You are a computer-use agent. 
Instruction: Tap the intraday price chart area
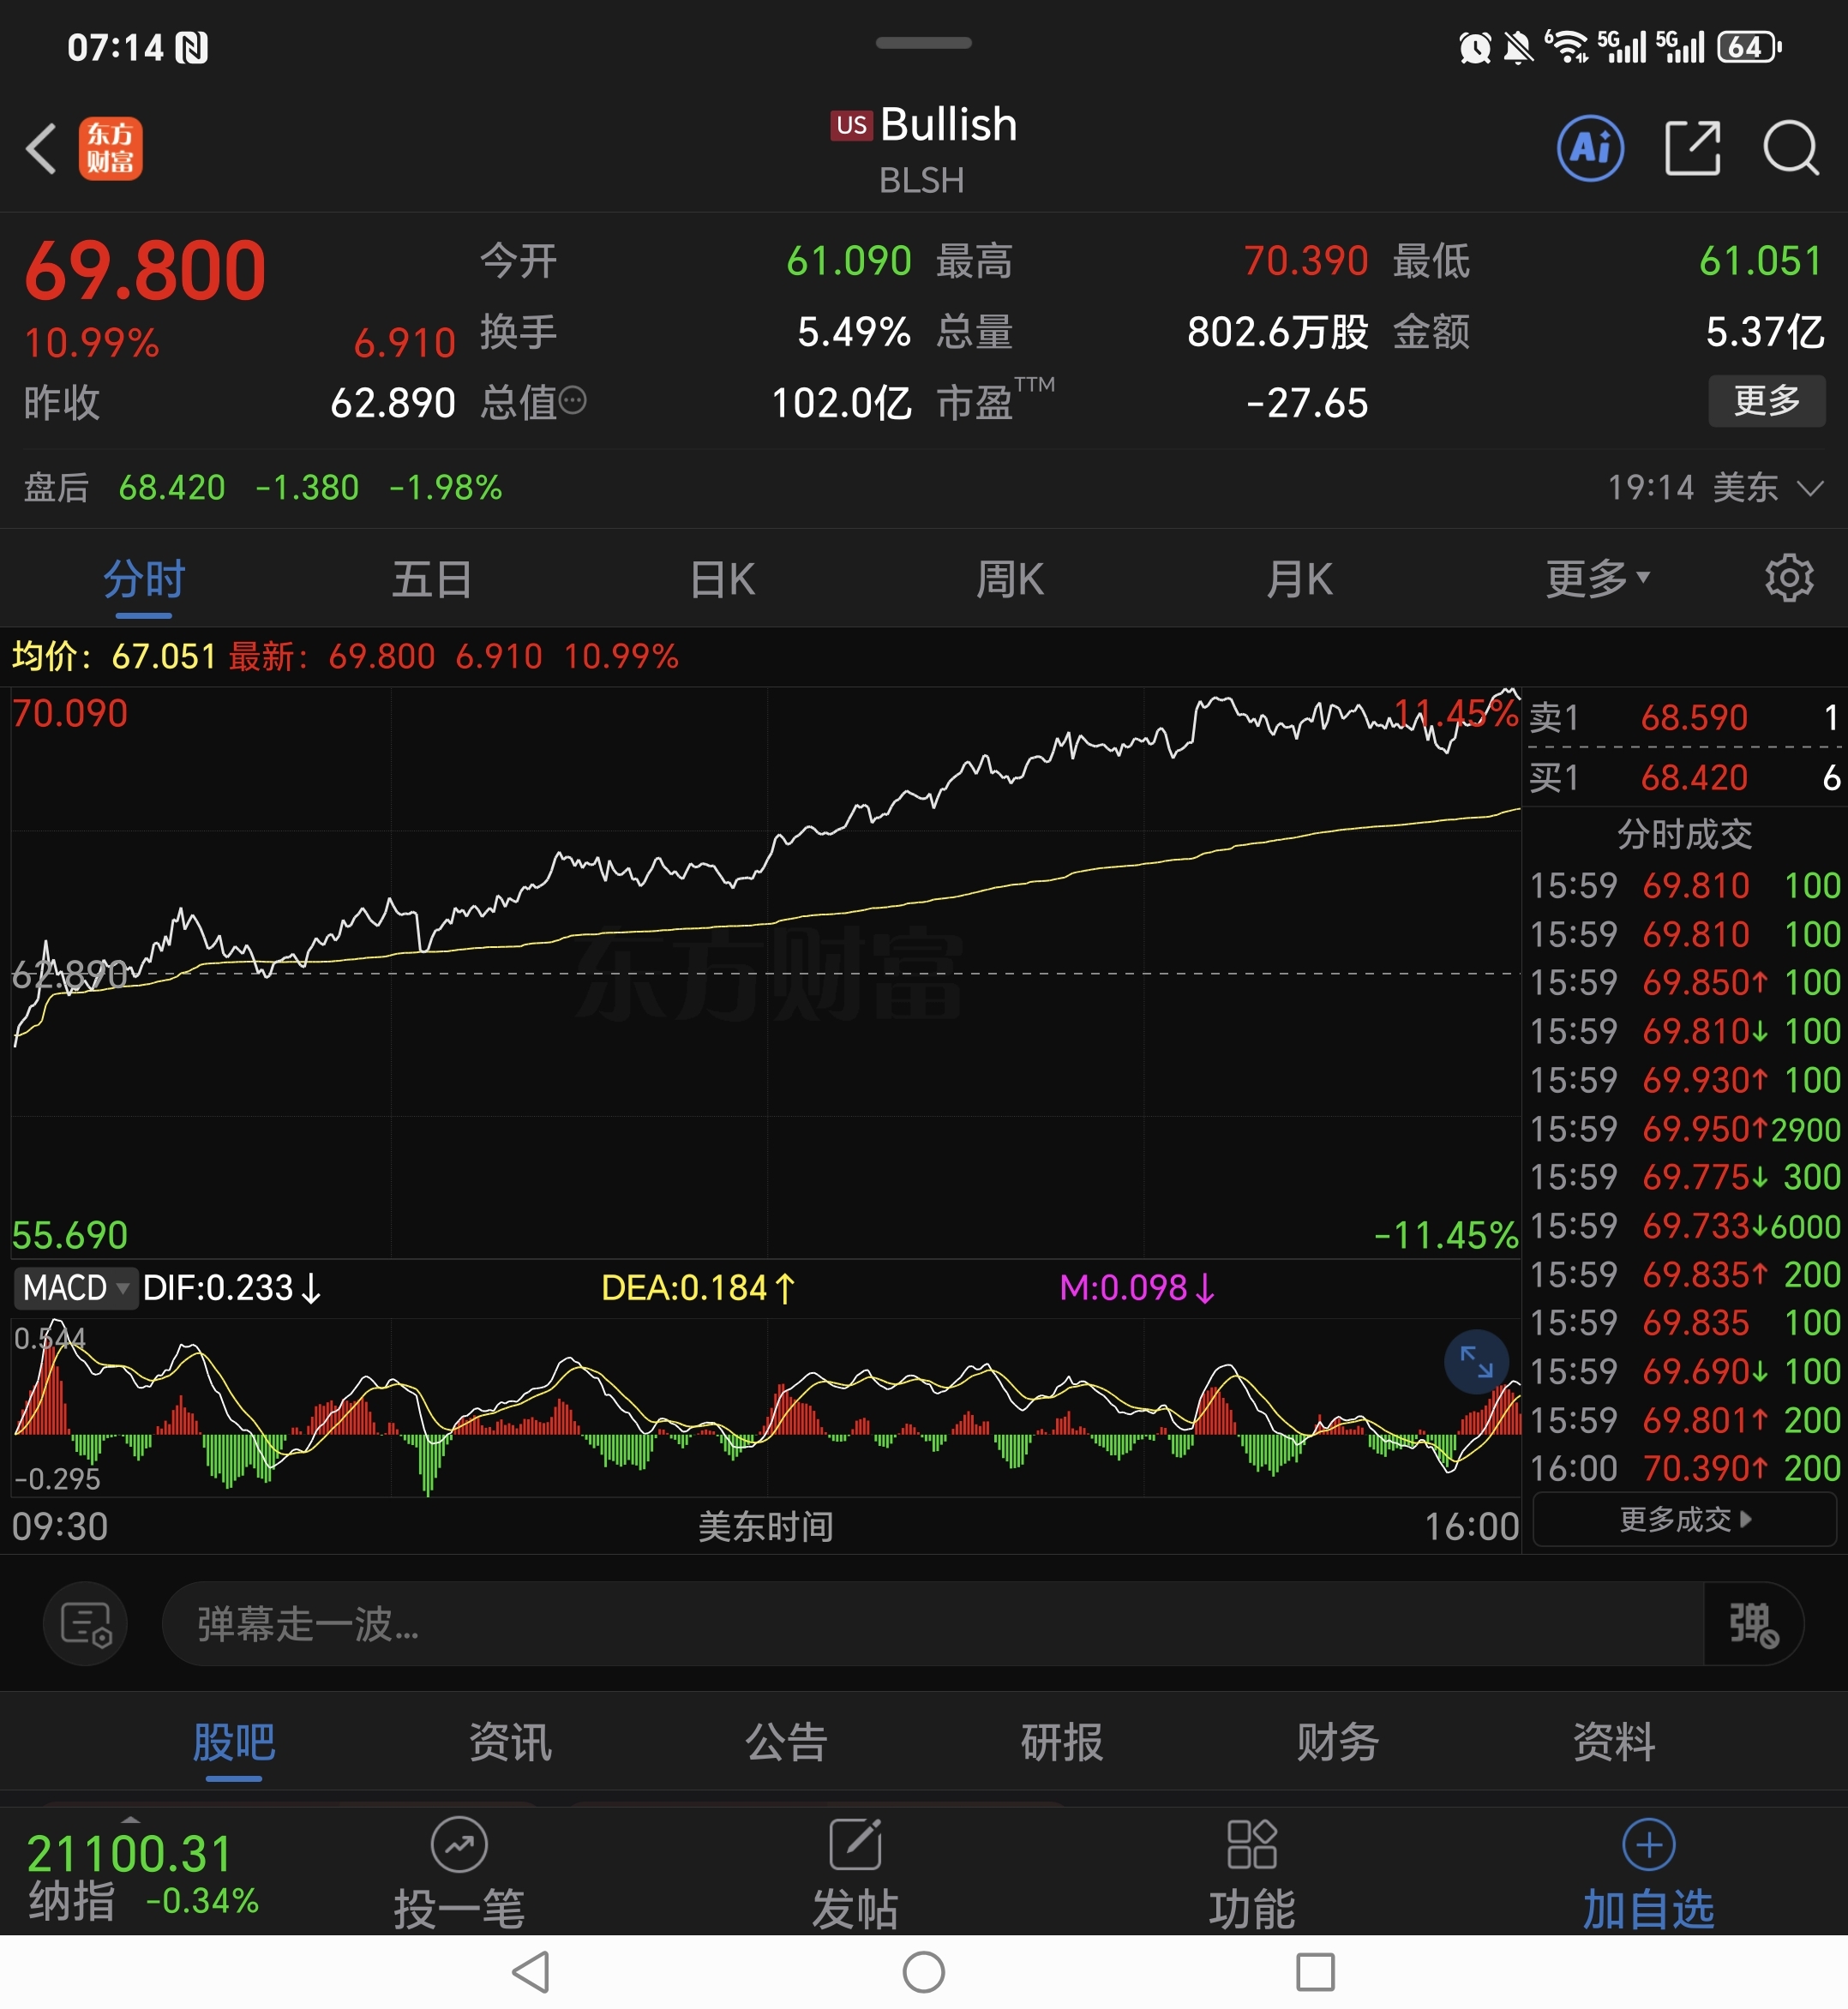766,972
